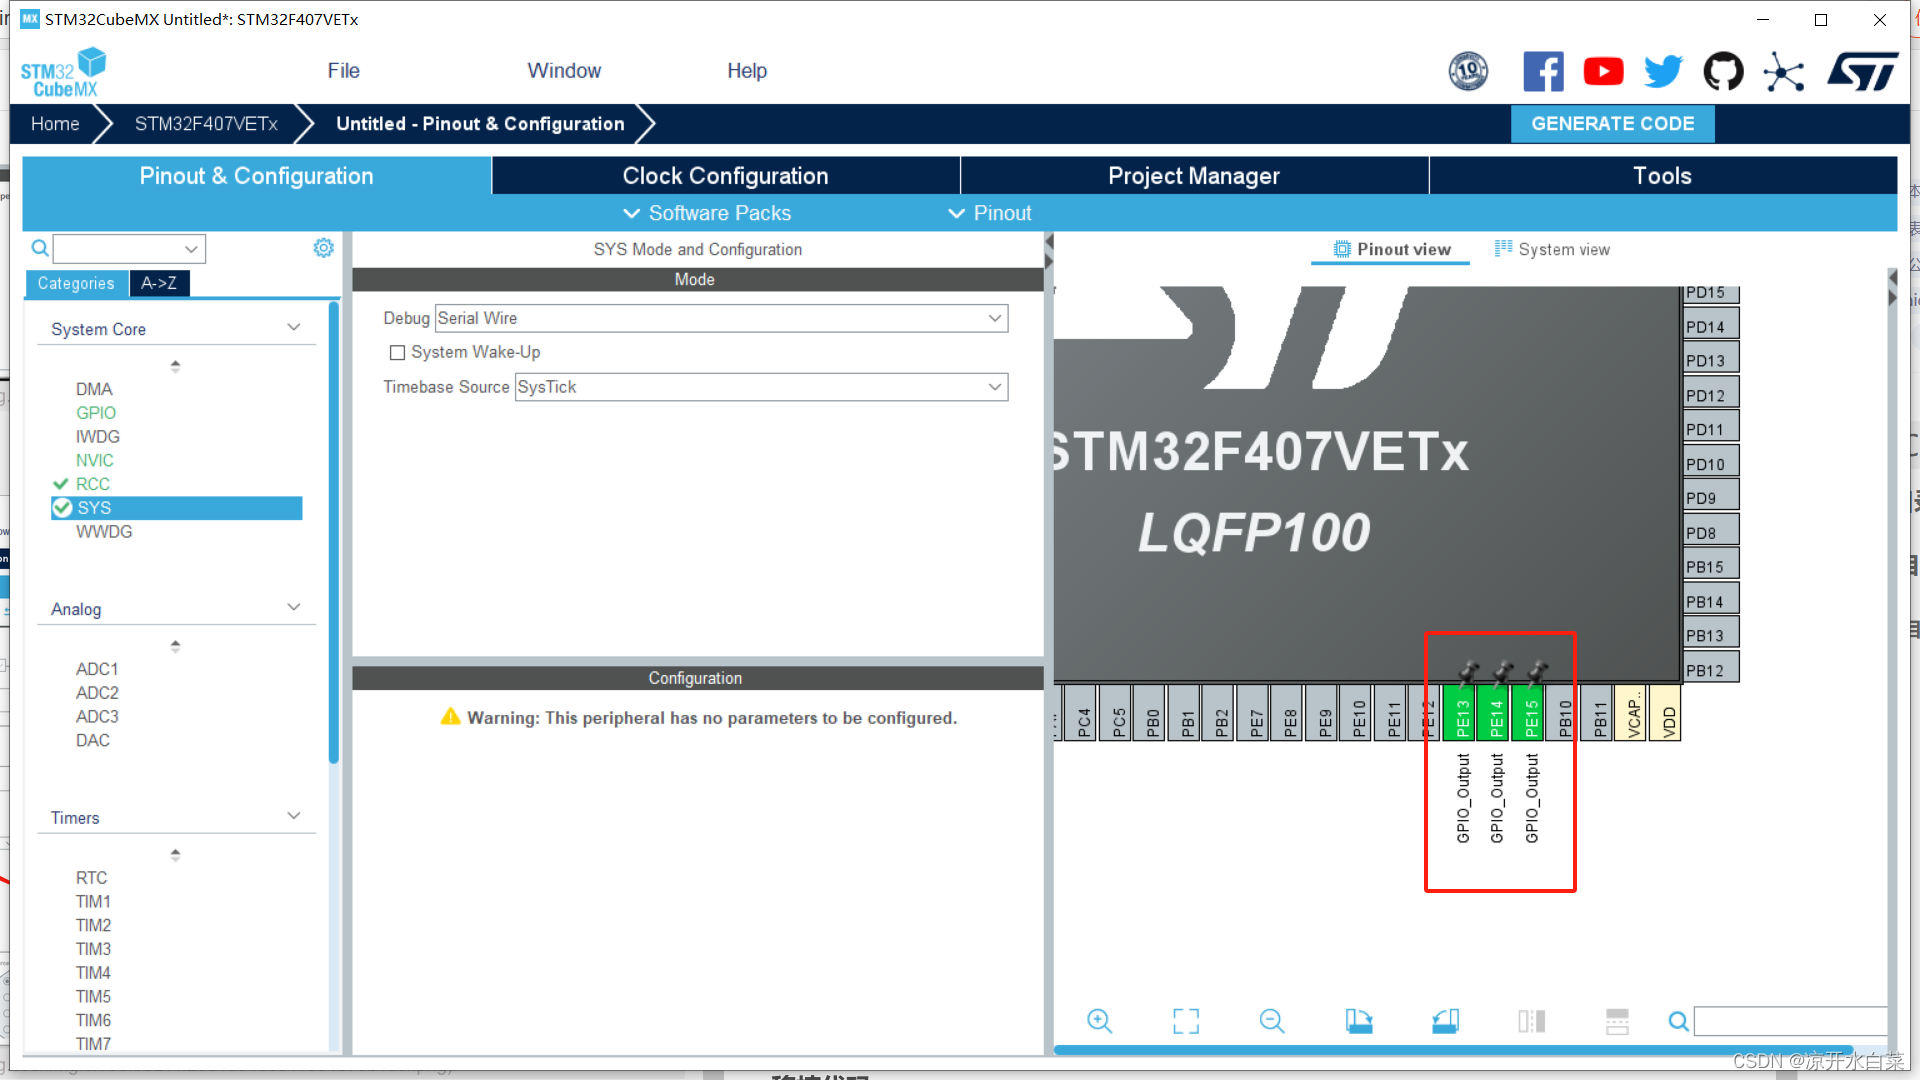Viewport: 1920px width, 1080px height.
Task: Select ADC1 in Analog list
Action: point(97,669)
